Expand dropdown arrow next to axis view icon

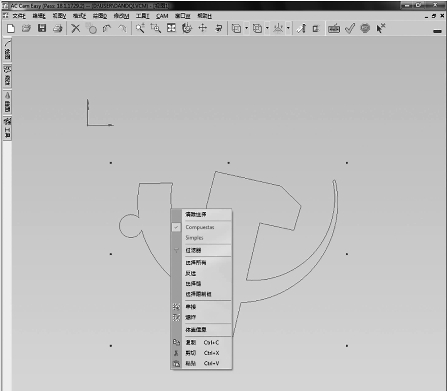click(x=288, y=28)
